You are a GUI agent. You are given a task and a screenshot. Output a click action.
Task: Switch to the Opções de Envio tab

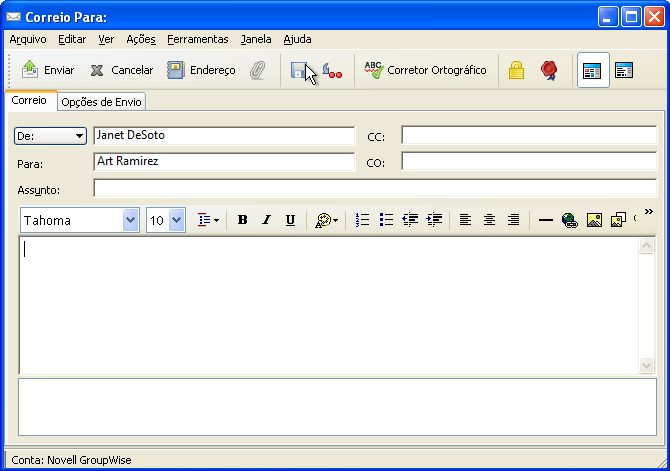101,102
